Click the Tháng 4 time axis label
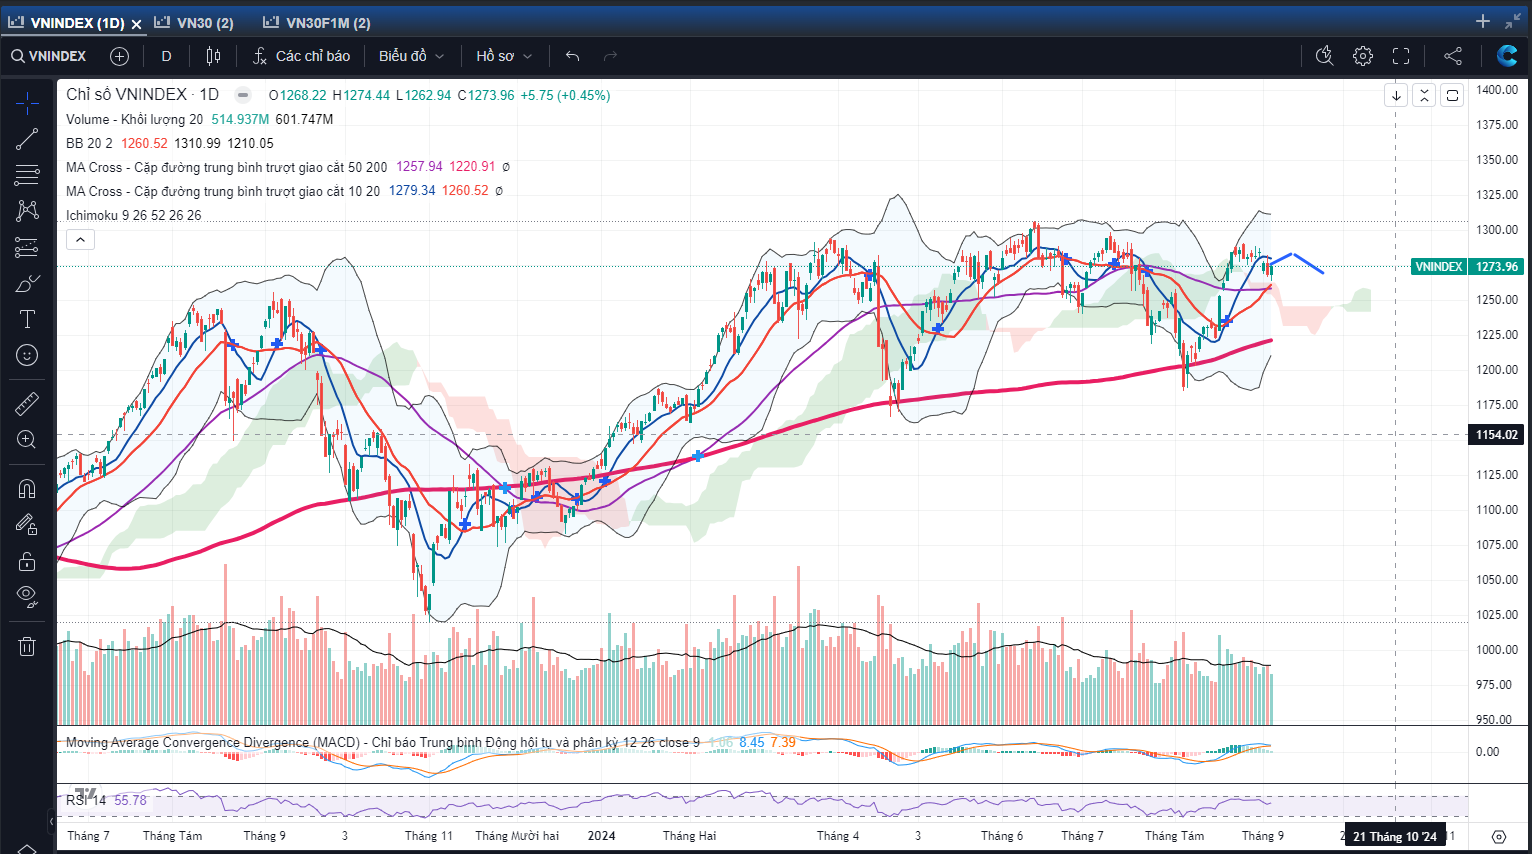The height and width of the screenshot is (854, 1532). click(x=838, y=836)
